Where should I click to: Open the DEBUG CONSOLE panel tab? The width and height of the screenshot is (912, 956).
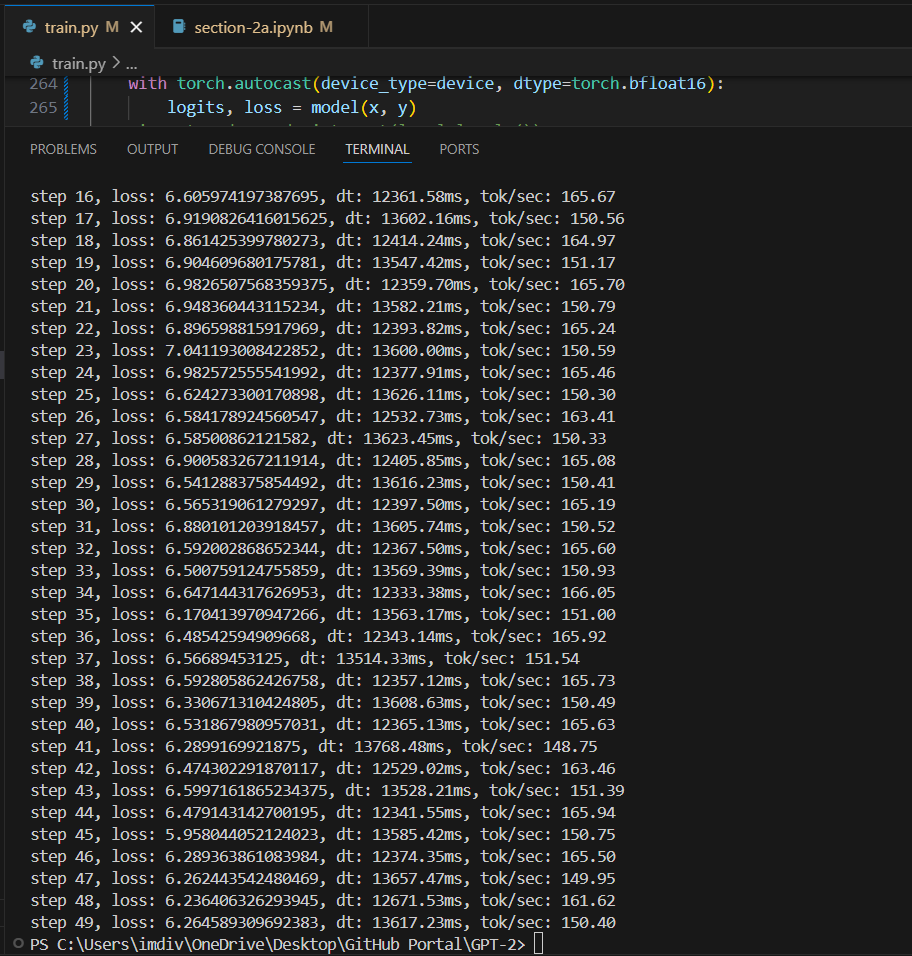point(262,149)
